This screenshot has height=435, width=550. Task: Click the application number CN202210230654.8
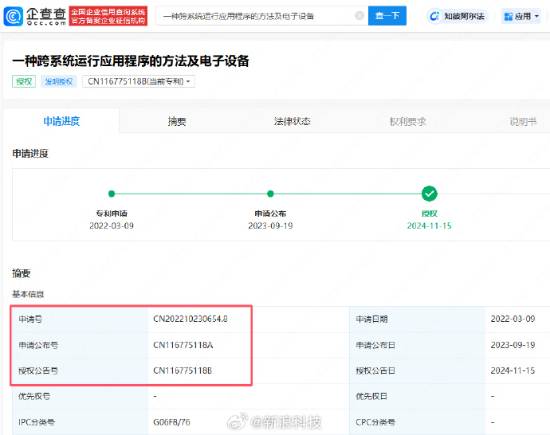click(190, 319)
